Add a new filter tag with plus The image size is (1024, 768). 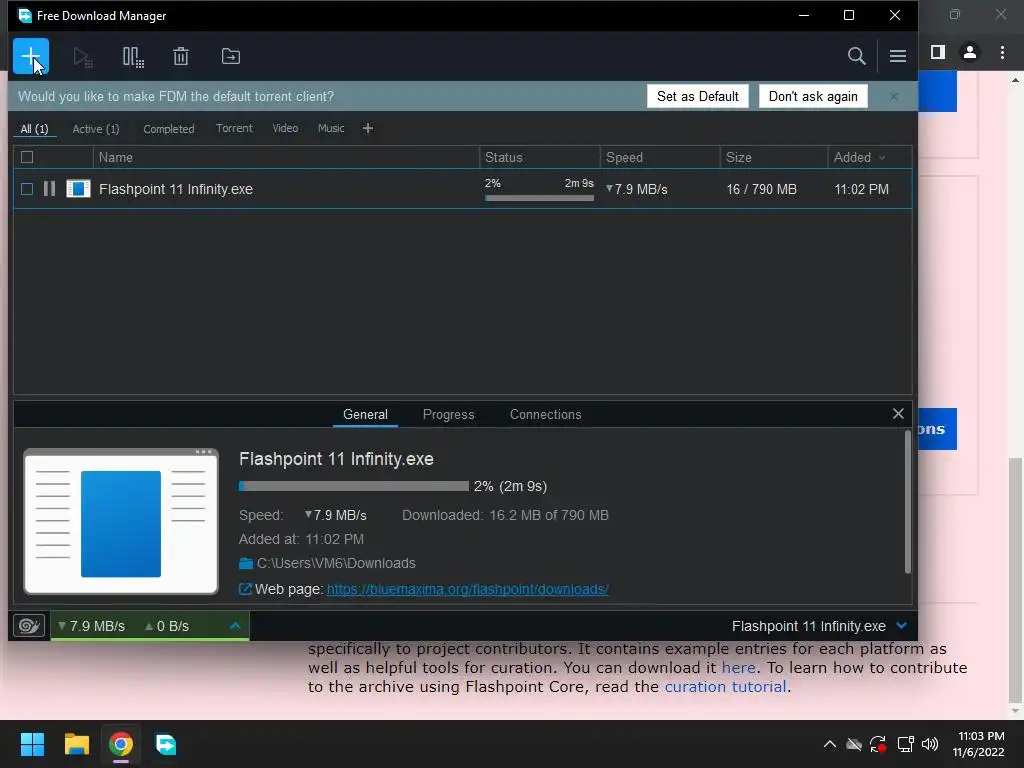(368, 128)
